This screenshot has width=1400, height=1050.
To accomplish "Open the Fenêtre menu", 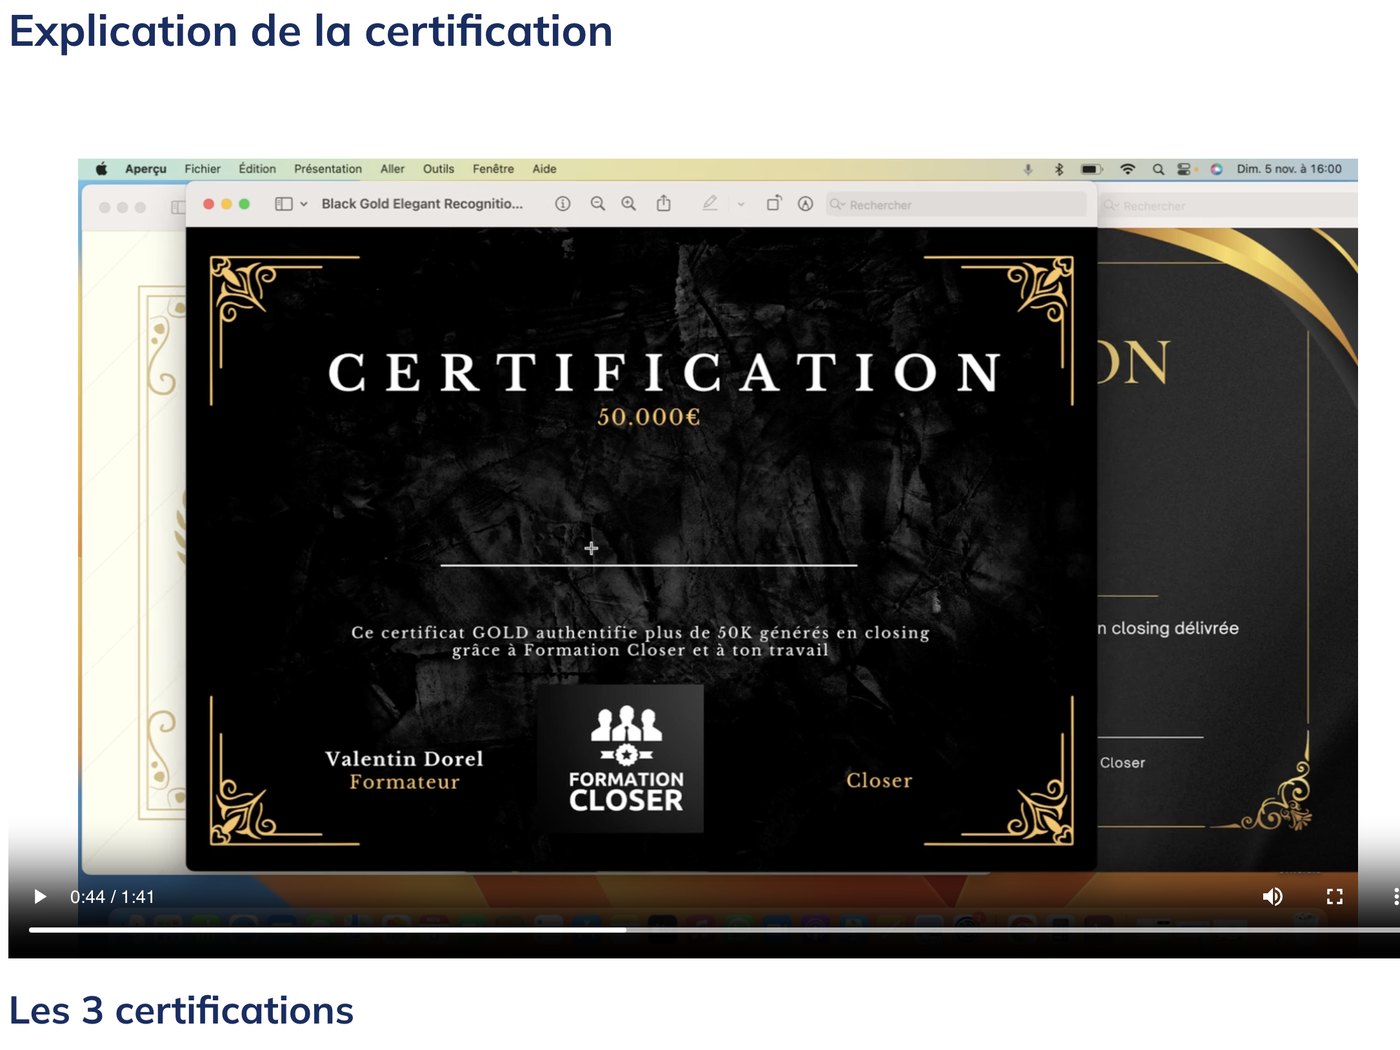I will click(x=493, y=169).
